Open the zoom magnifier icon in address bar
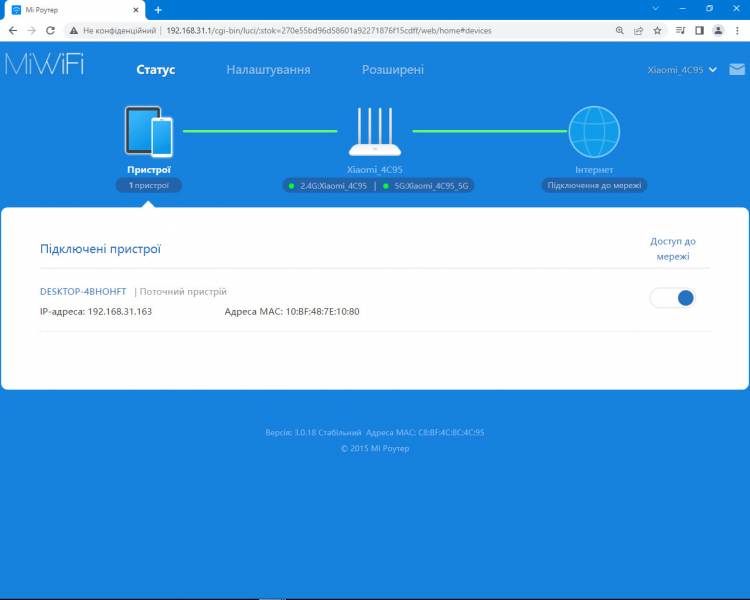Image resolution: width=750 pixels, height=600 pixels. coord(619,31)
